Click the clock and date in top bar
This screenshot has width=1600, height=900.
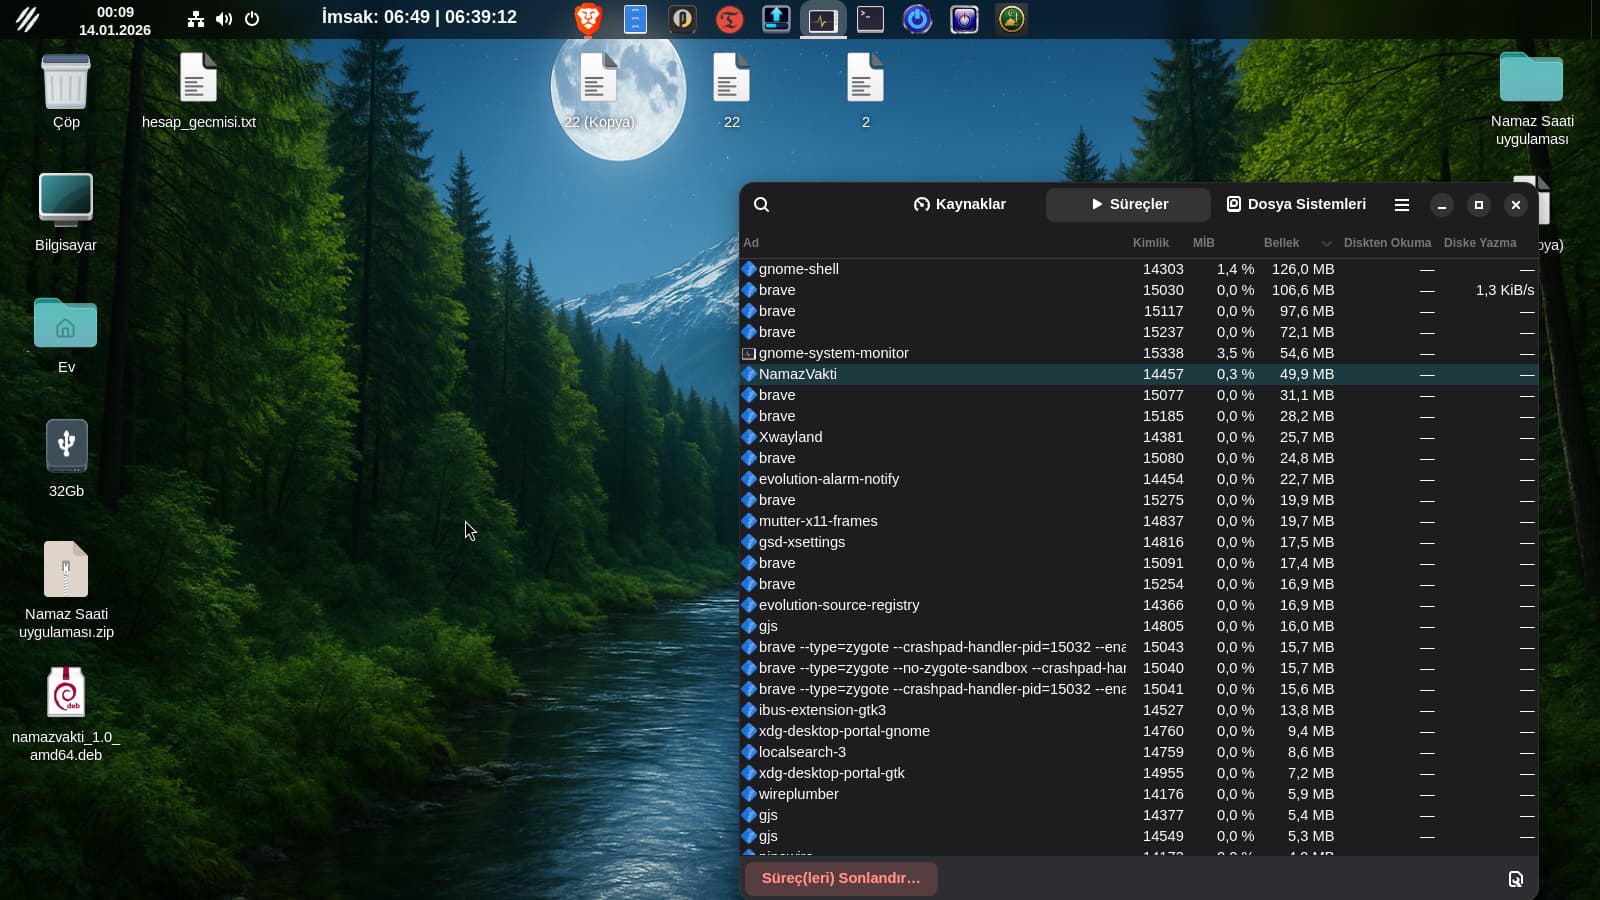(x=115, y=20)
